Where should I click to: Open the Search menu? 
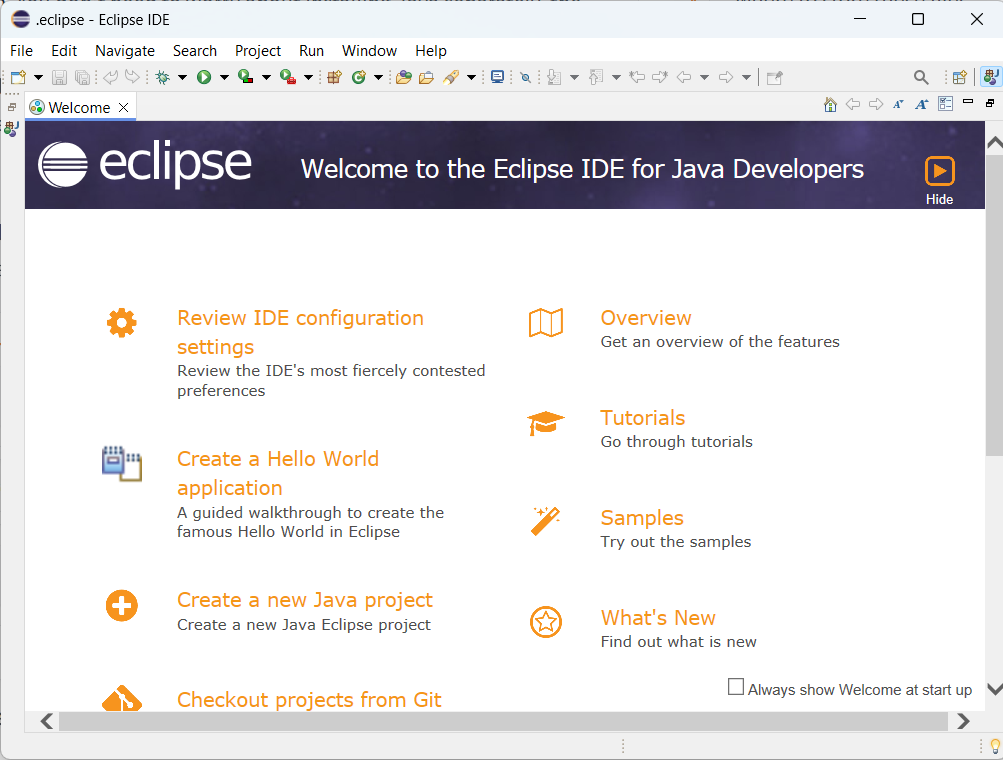[x=194, y=51]
